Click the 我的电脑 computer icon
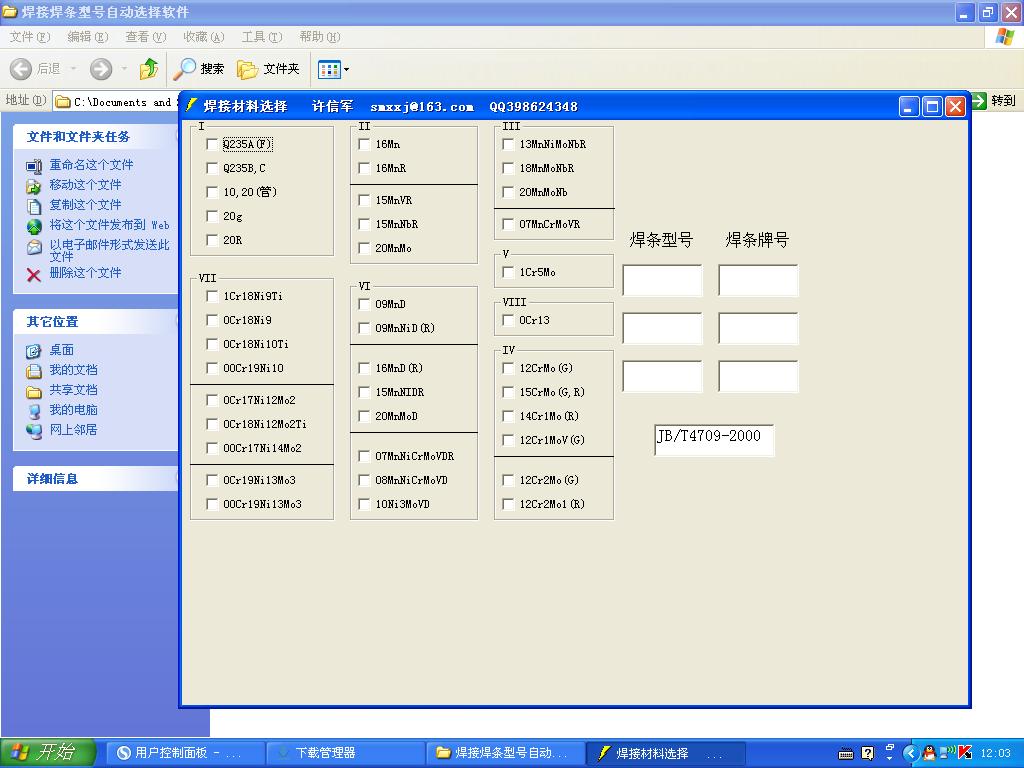 click(x=34, y=411)
